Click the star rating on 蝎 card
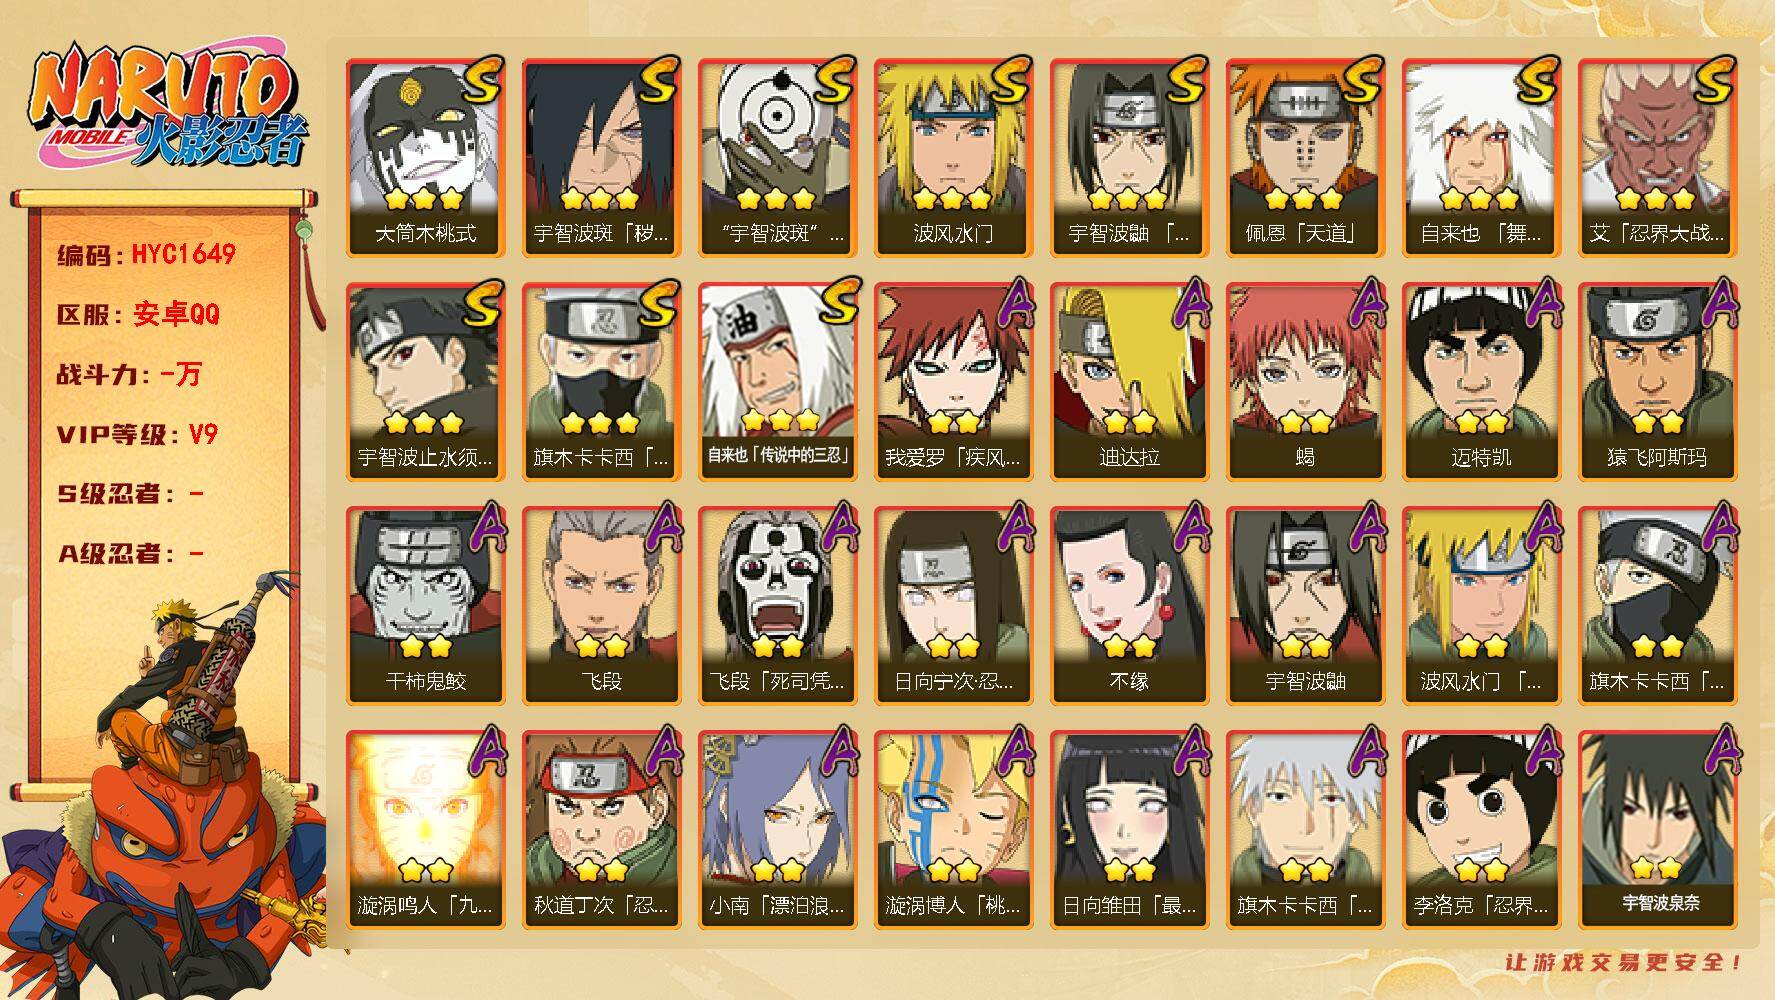 [1305, 421]
